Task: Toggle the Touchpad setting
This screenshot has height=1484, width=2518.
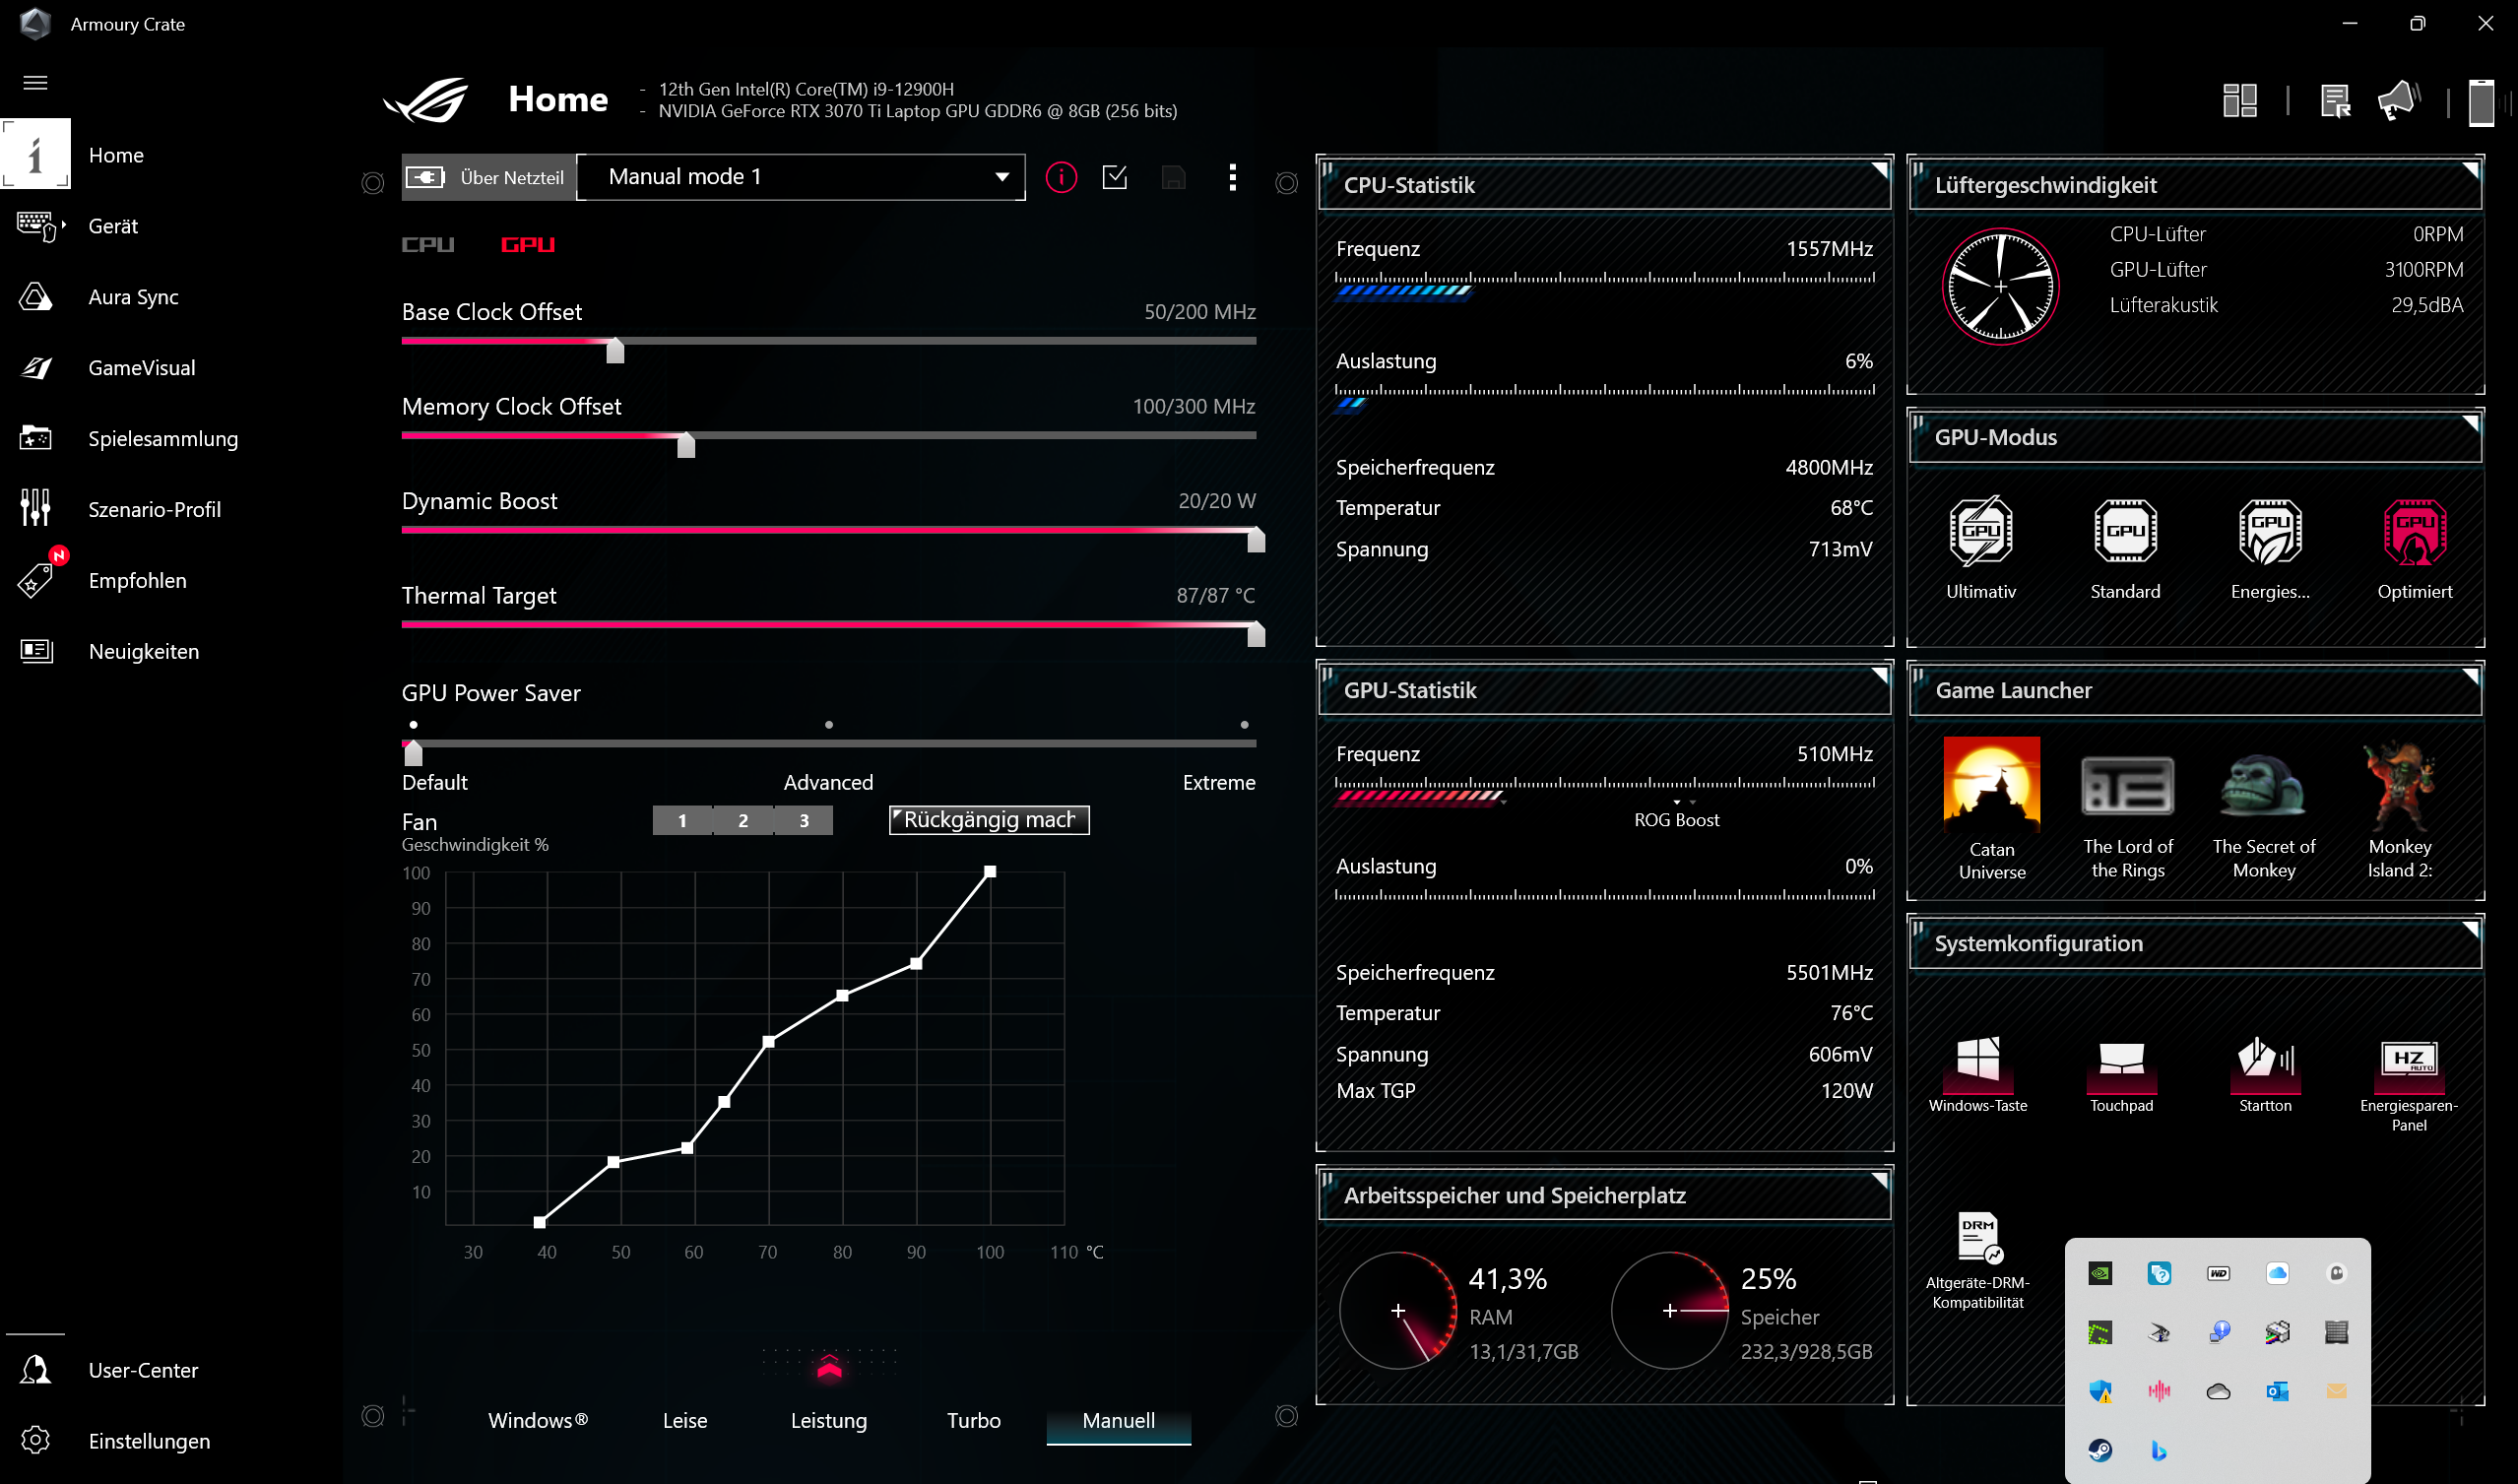Action: (2121, 1062)
